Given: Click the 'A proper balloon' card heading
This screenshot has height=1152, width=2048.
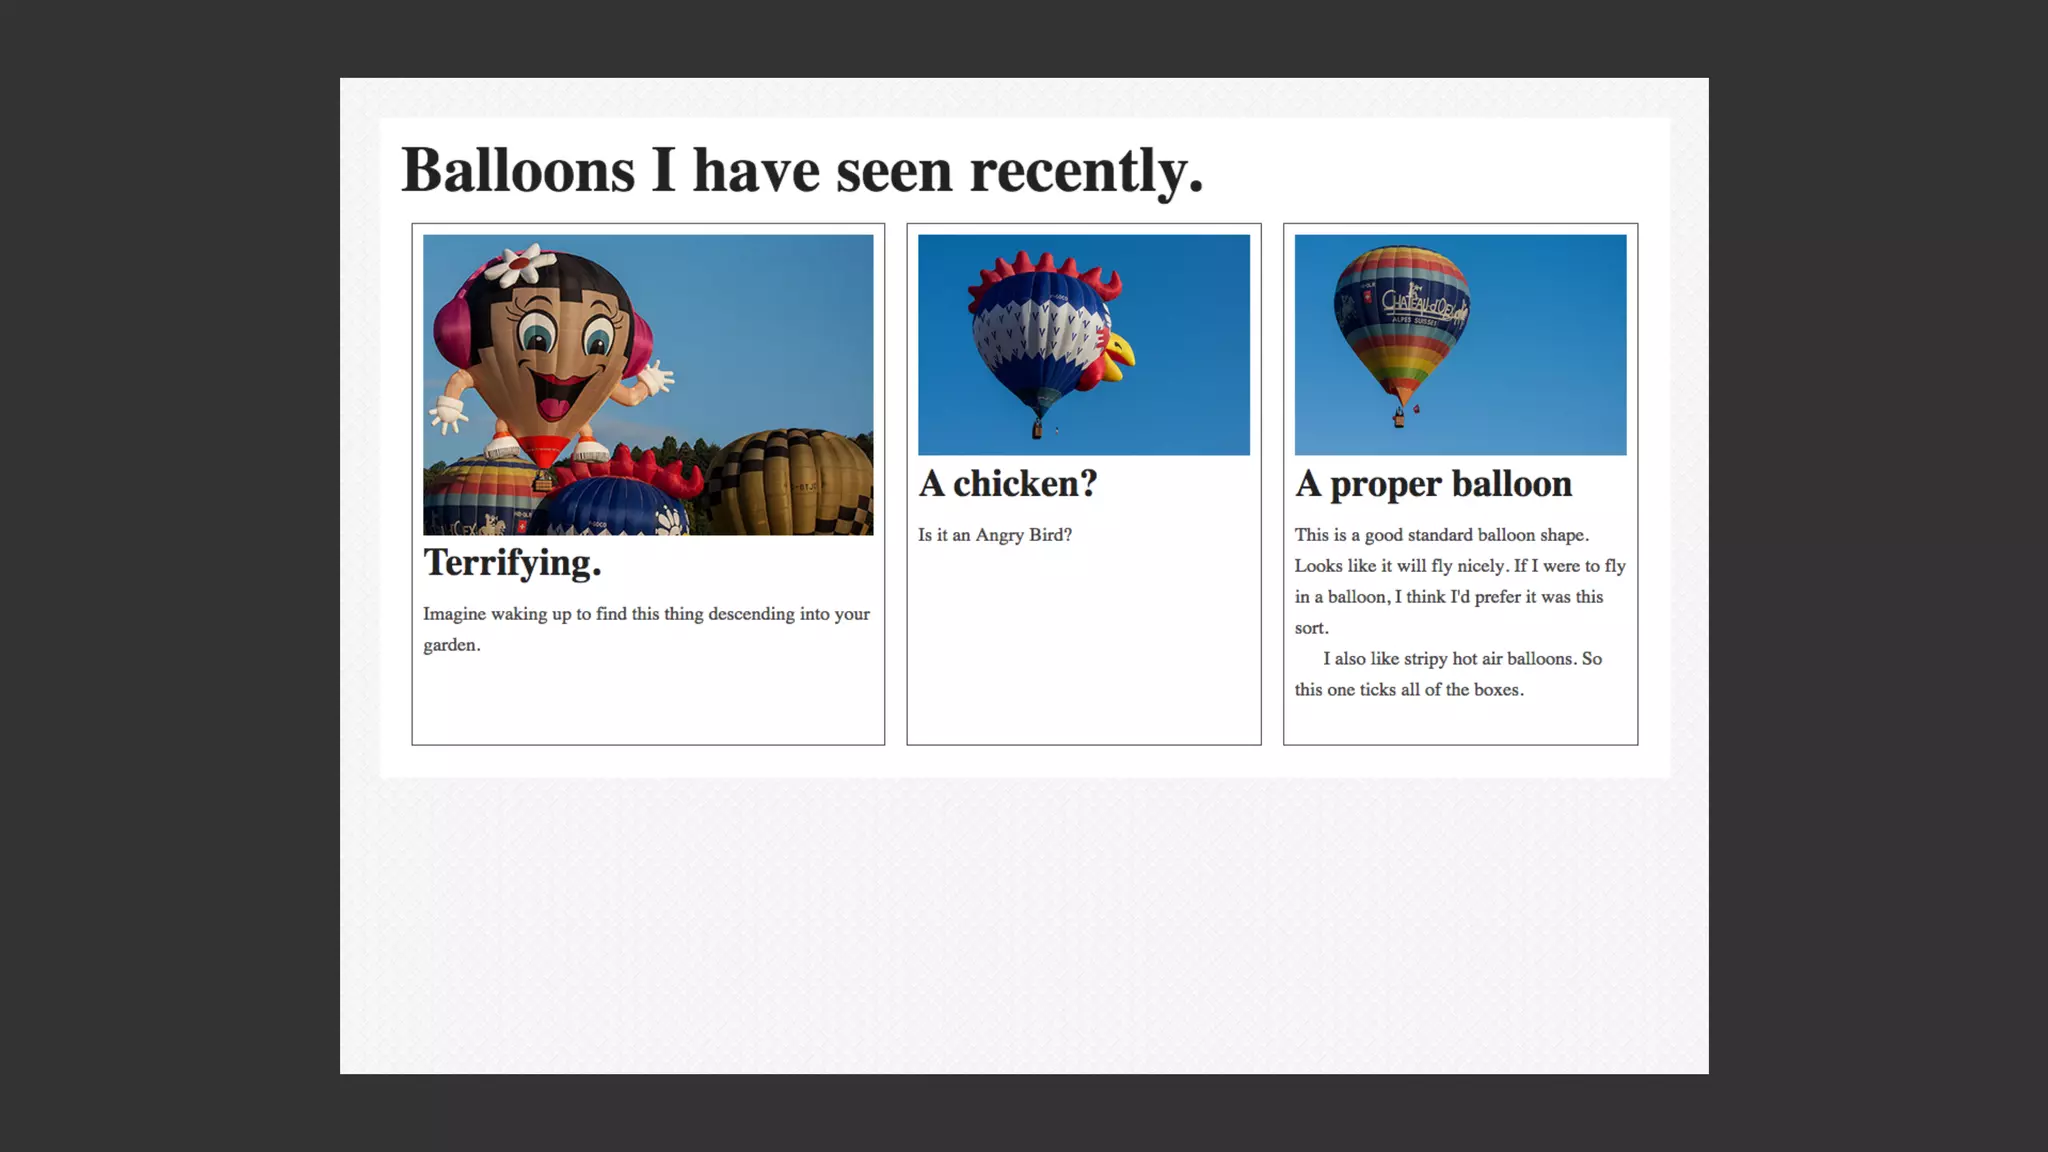Looking at the screenshot, I should 1432,484.
